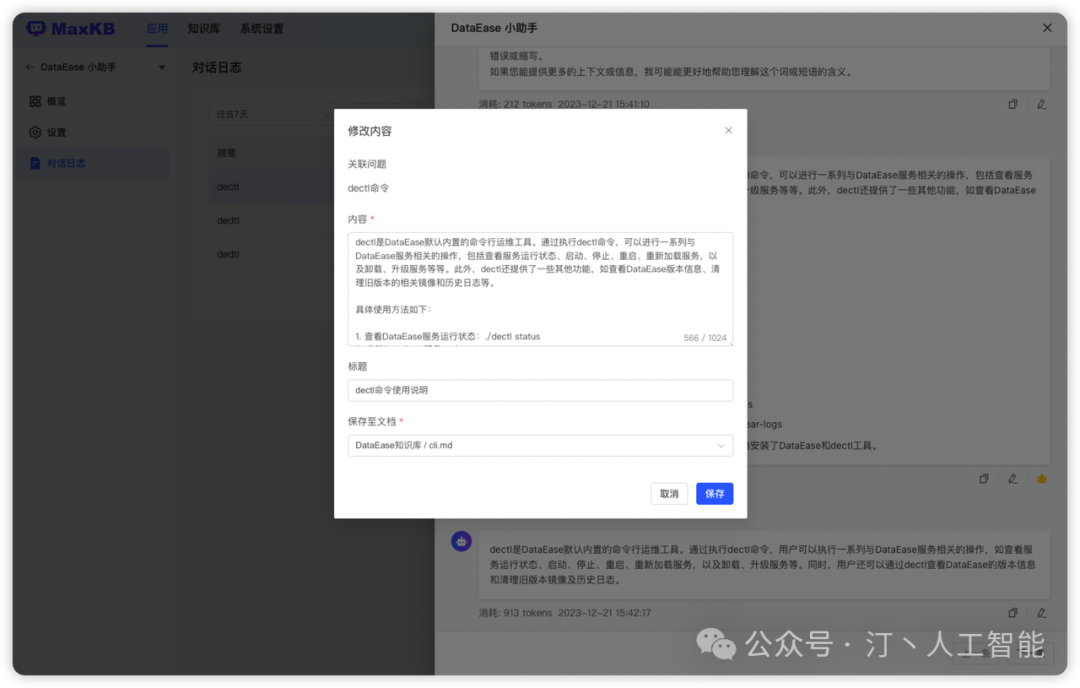This screenshot has width=1080, height=688.
Task: Switch to the 知识库 tab
Action: pyautogui.click(x=204, y=29)
